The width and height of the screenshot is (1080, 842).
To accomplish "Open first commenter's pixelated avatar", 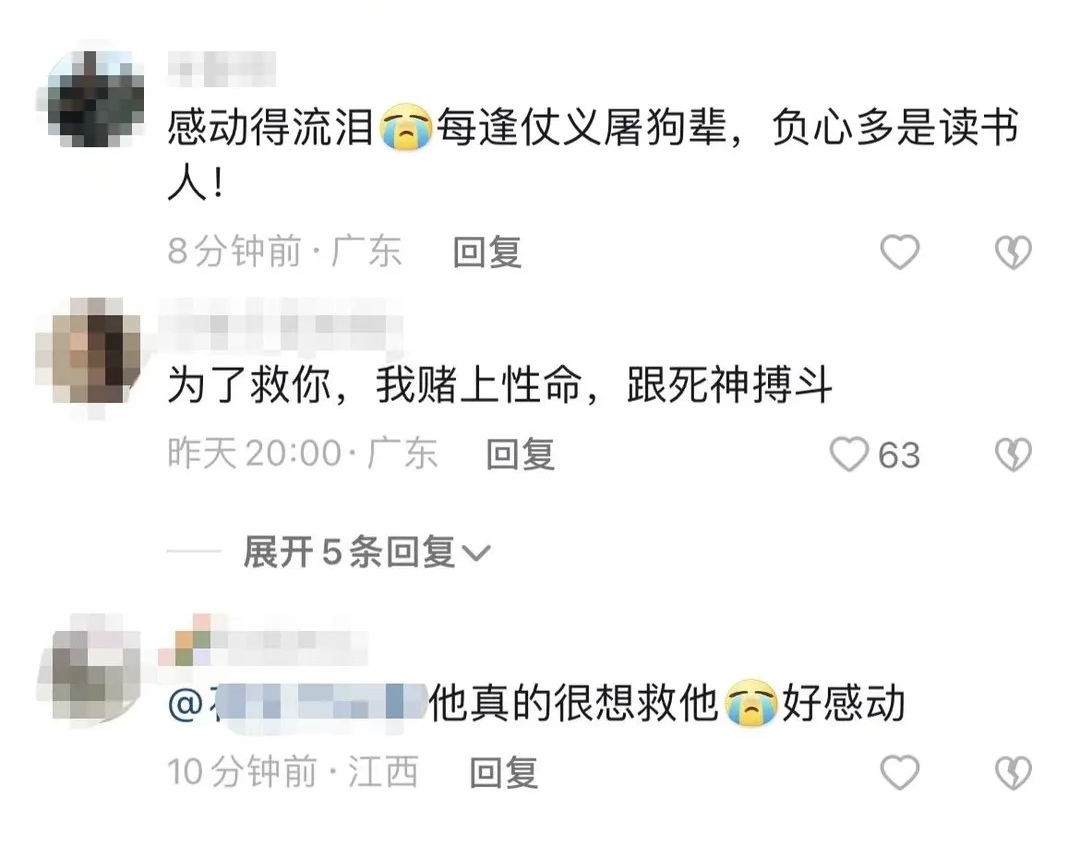I will pyautogui.click(x=91, y=99).
